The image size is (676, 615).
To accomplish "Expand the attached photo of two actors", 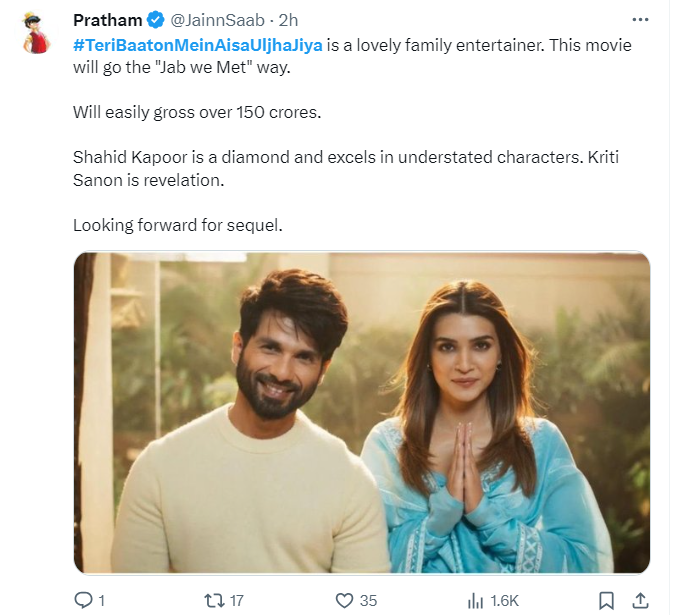I will [361, 412].
